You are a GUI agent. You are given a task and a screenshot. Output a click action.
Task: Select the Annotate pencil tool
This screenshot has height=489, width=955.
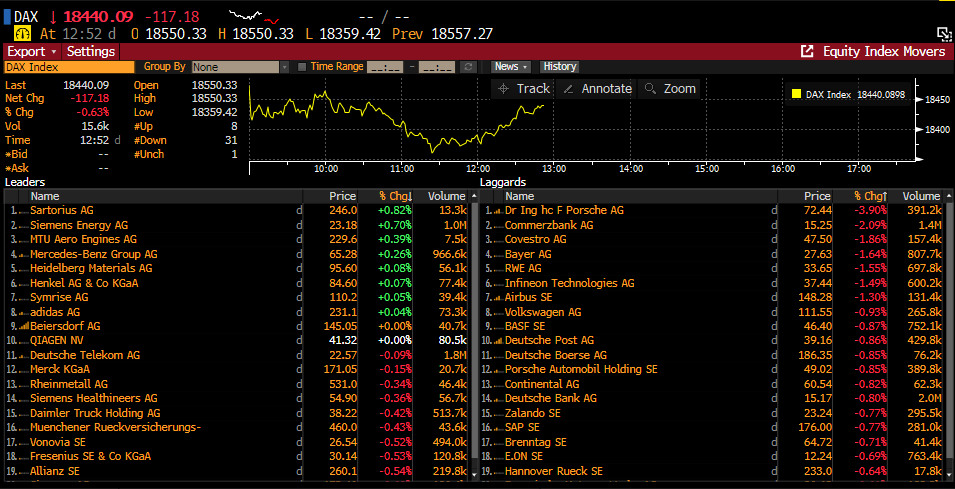596,89
